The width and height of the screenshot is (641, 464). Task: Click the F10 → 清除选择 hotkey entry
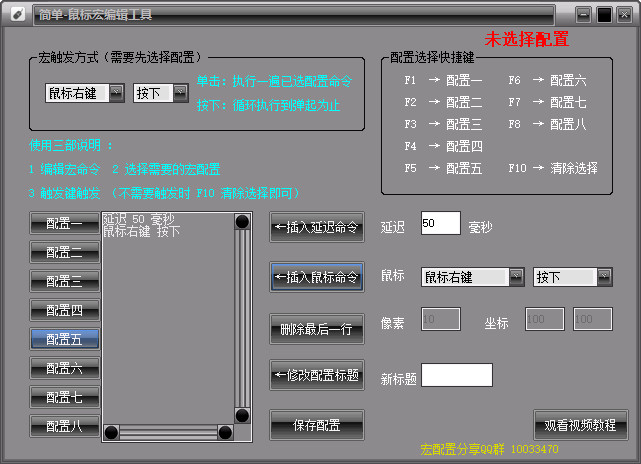coord(553,168)
